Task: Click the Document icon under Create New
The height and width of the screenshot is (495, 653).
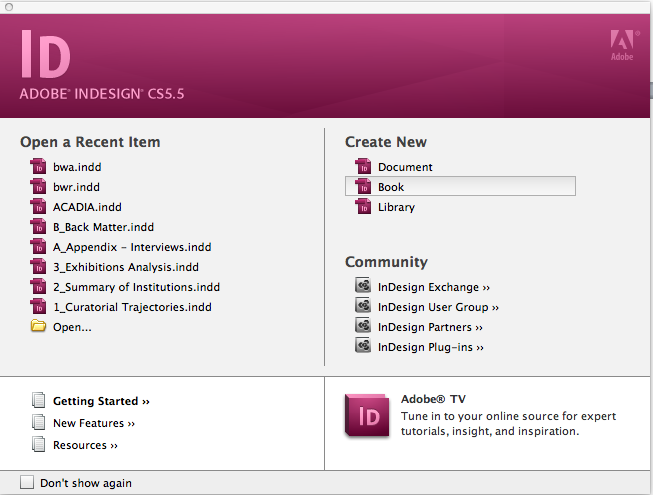Action: (363, 167)
